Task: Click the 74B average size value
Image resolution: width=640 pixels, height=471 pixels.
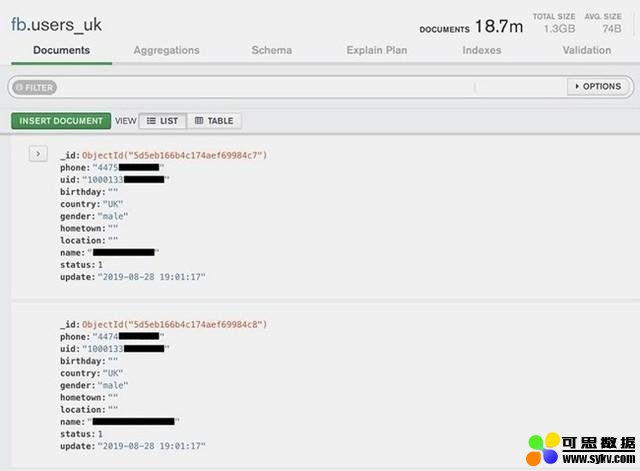Action: point(612,29)
